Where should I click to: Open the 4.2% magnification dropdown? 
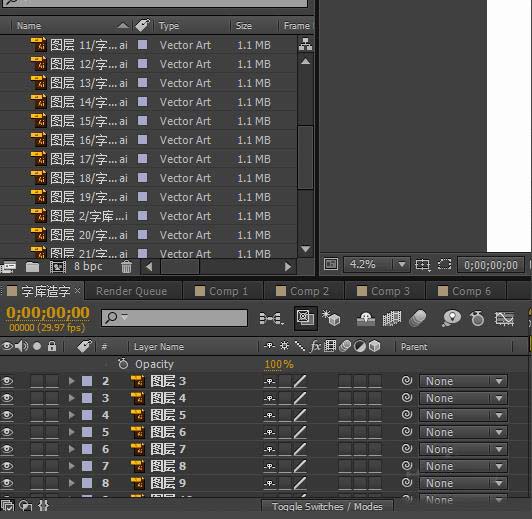[377, 264]
